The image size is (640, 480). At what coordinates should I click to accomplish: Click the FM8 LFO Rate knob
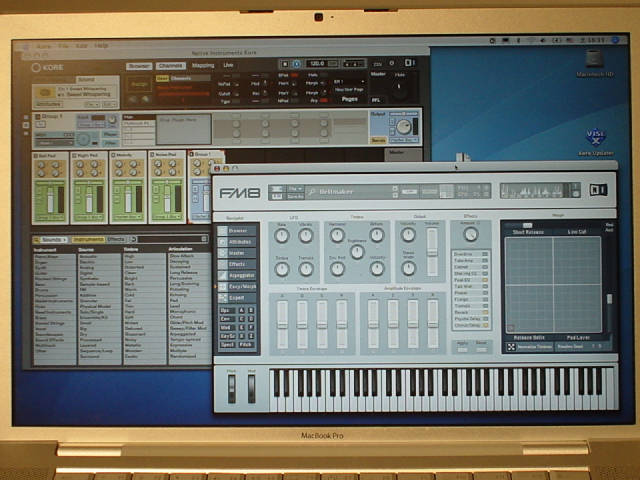tap(282, 236)
